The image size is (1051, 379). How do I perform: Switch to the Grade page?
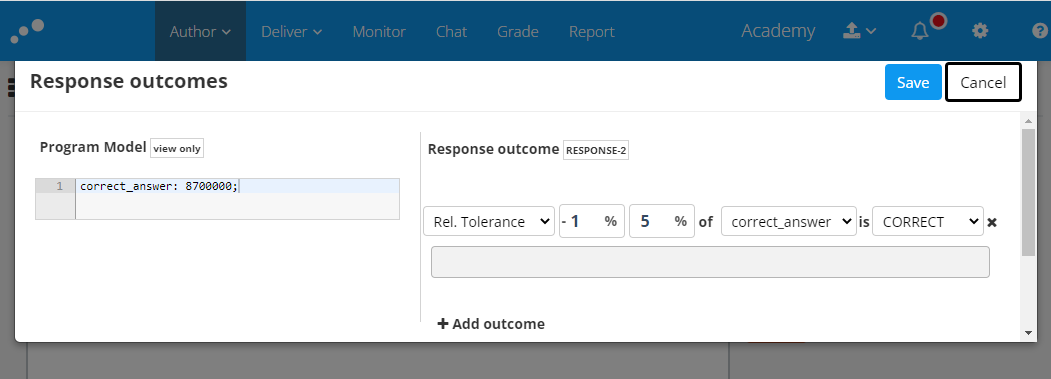[x=517, y=31]
